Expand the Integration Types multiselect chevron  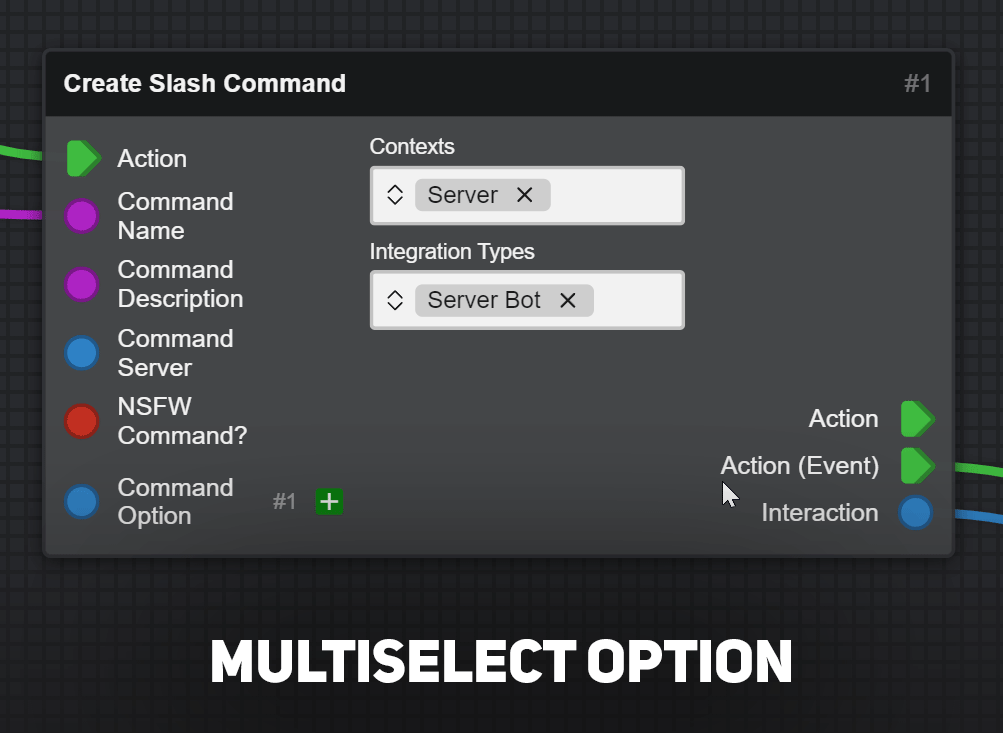[x=395, y=300]
